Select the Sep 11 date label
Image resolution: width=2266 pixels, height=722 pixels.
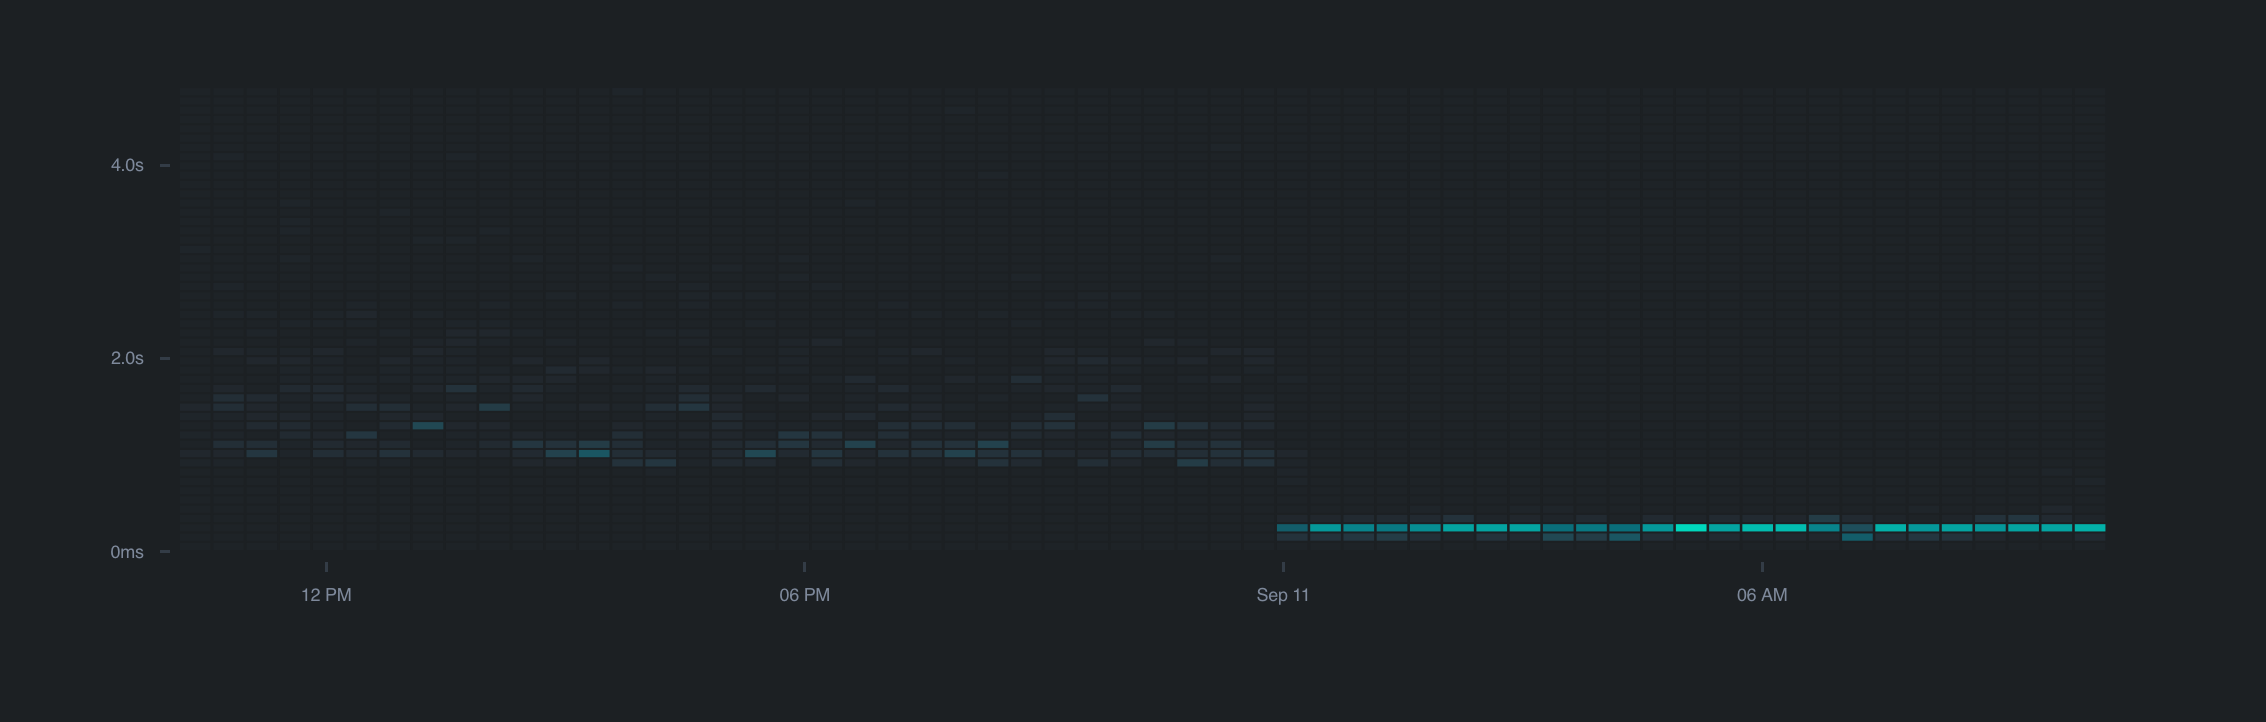click(1283, 595)
